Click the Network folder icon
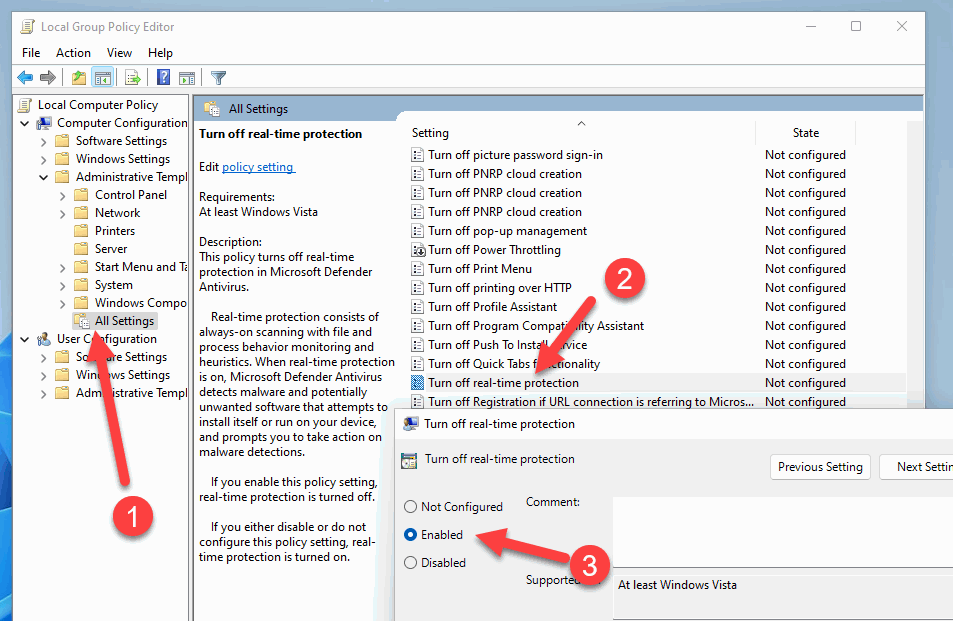This screenshot has width=953, height=621. [81, 213]
